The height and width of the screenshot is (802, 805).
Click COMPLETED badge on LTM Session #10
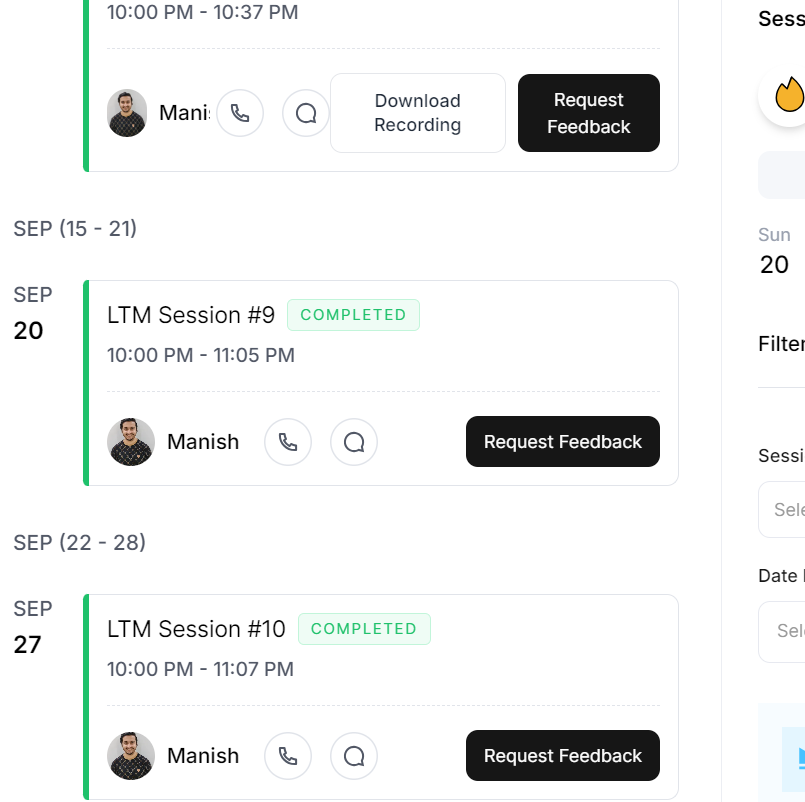coord(364,629)
